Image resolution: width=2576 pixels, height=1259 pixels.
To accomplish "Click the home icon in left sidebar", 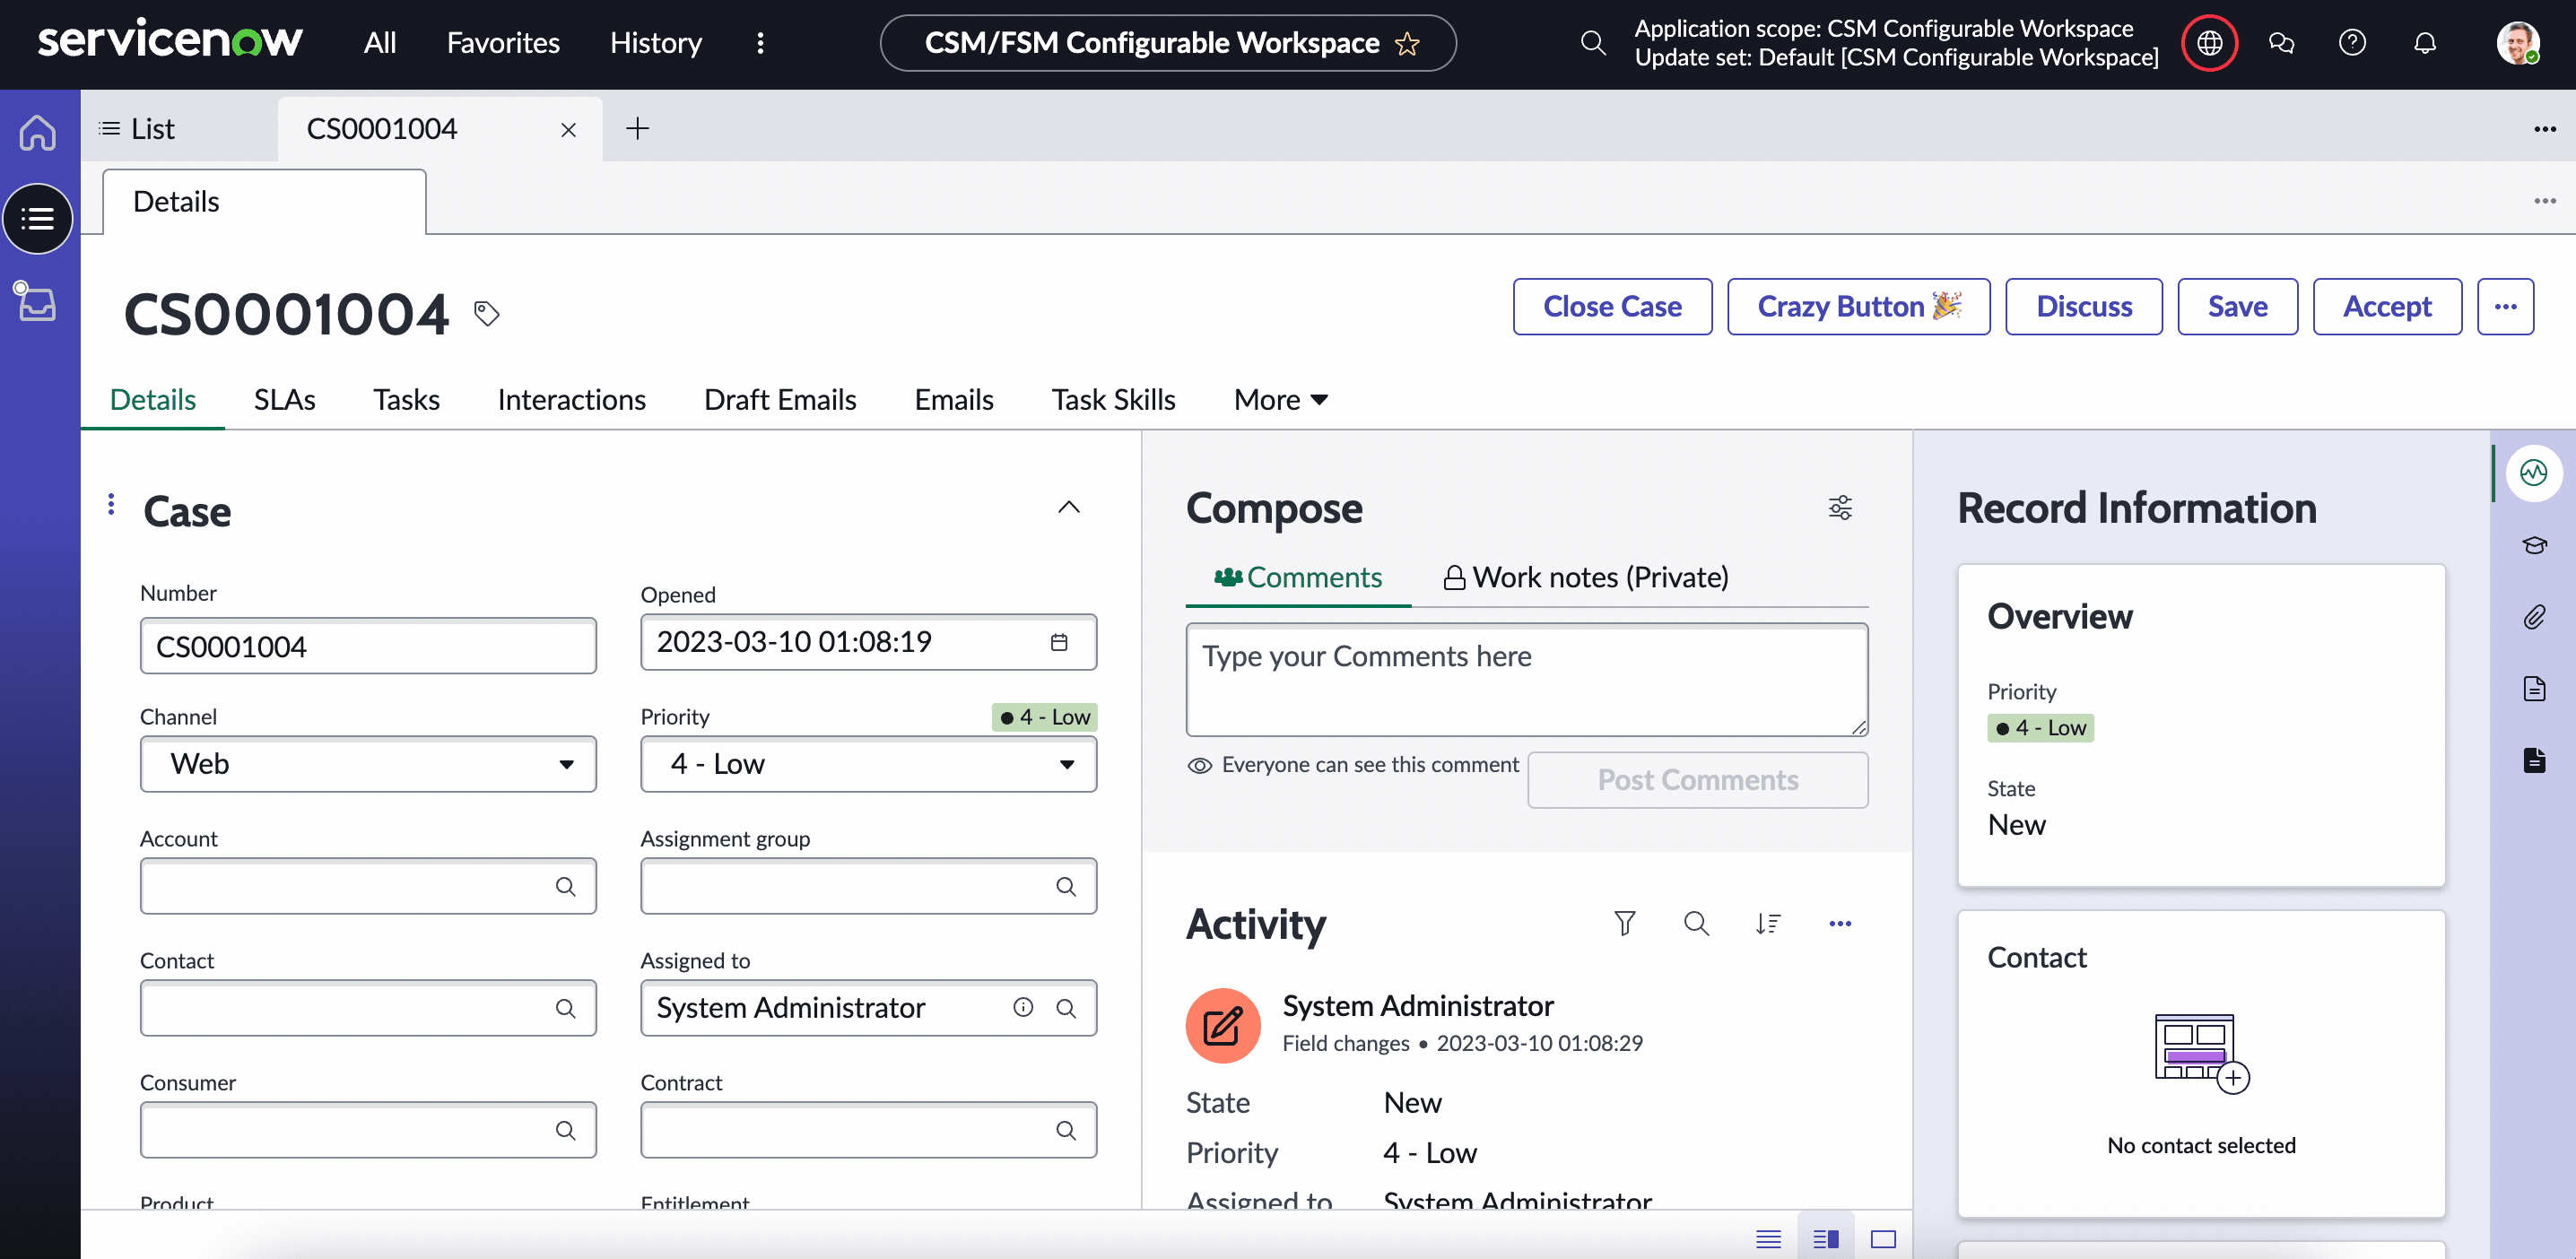I will coord(38,131).
